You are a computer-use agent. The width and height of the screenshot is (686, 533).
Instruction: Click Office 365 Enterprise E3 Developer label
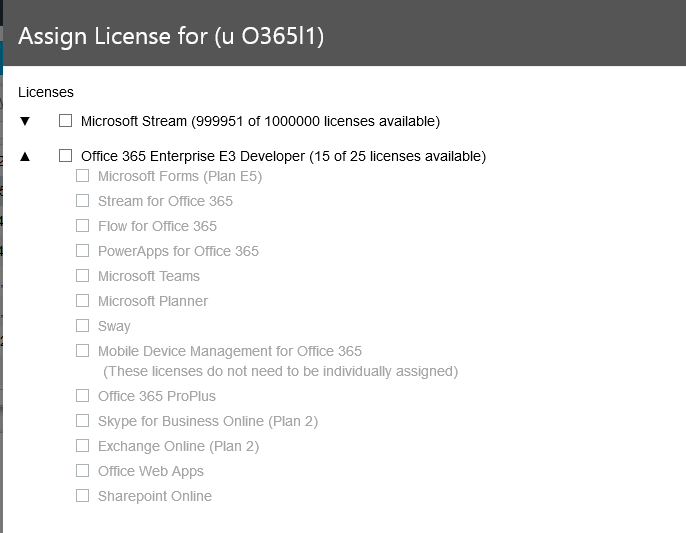(x=284, y=156)
